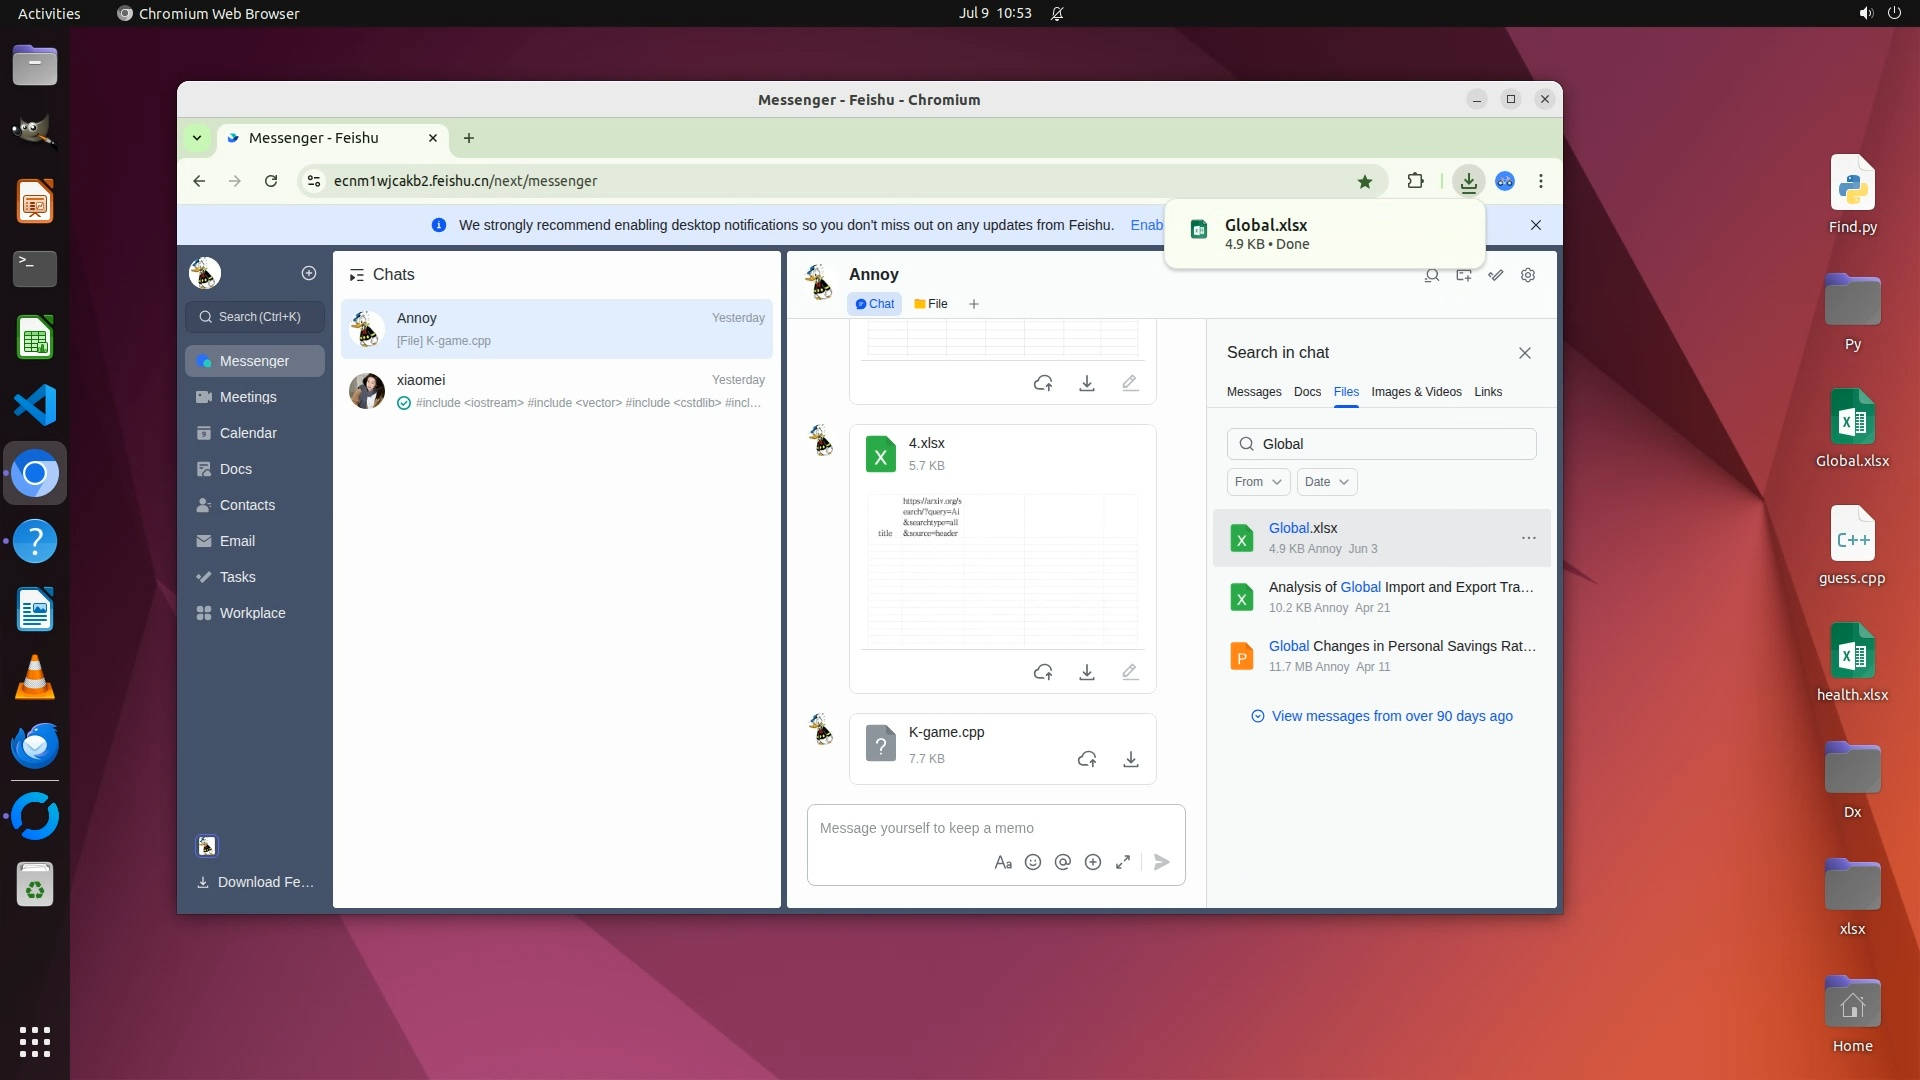Switch to Images & Videos search tab
Viewport: 1920px width, 1080px height.
pyautogui.click(x=1416, y=392)
